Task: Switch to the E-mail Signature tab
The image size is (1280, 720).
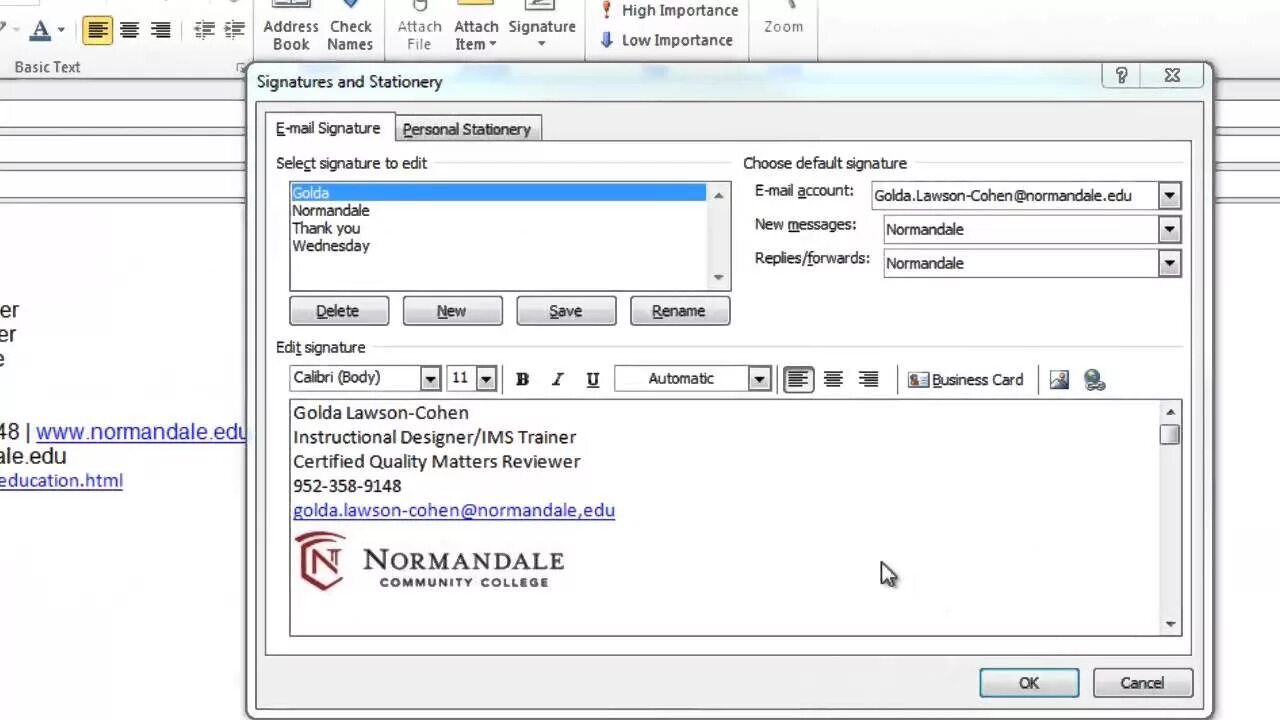Action: pyautogui.click(x=328, y=128)
